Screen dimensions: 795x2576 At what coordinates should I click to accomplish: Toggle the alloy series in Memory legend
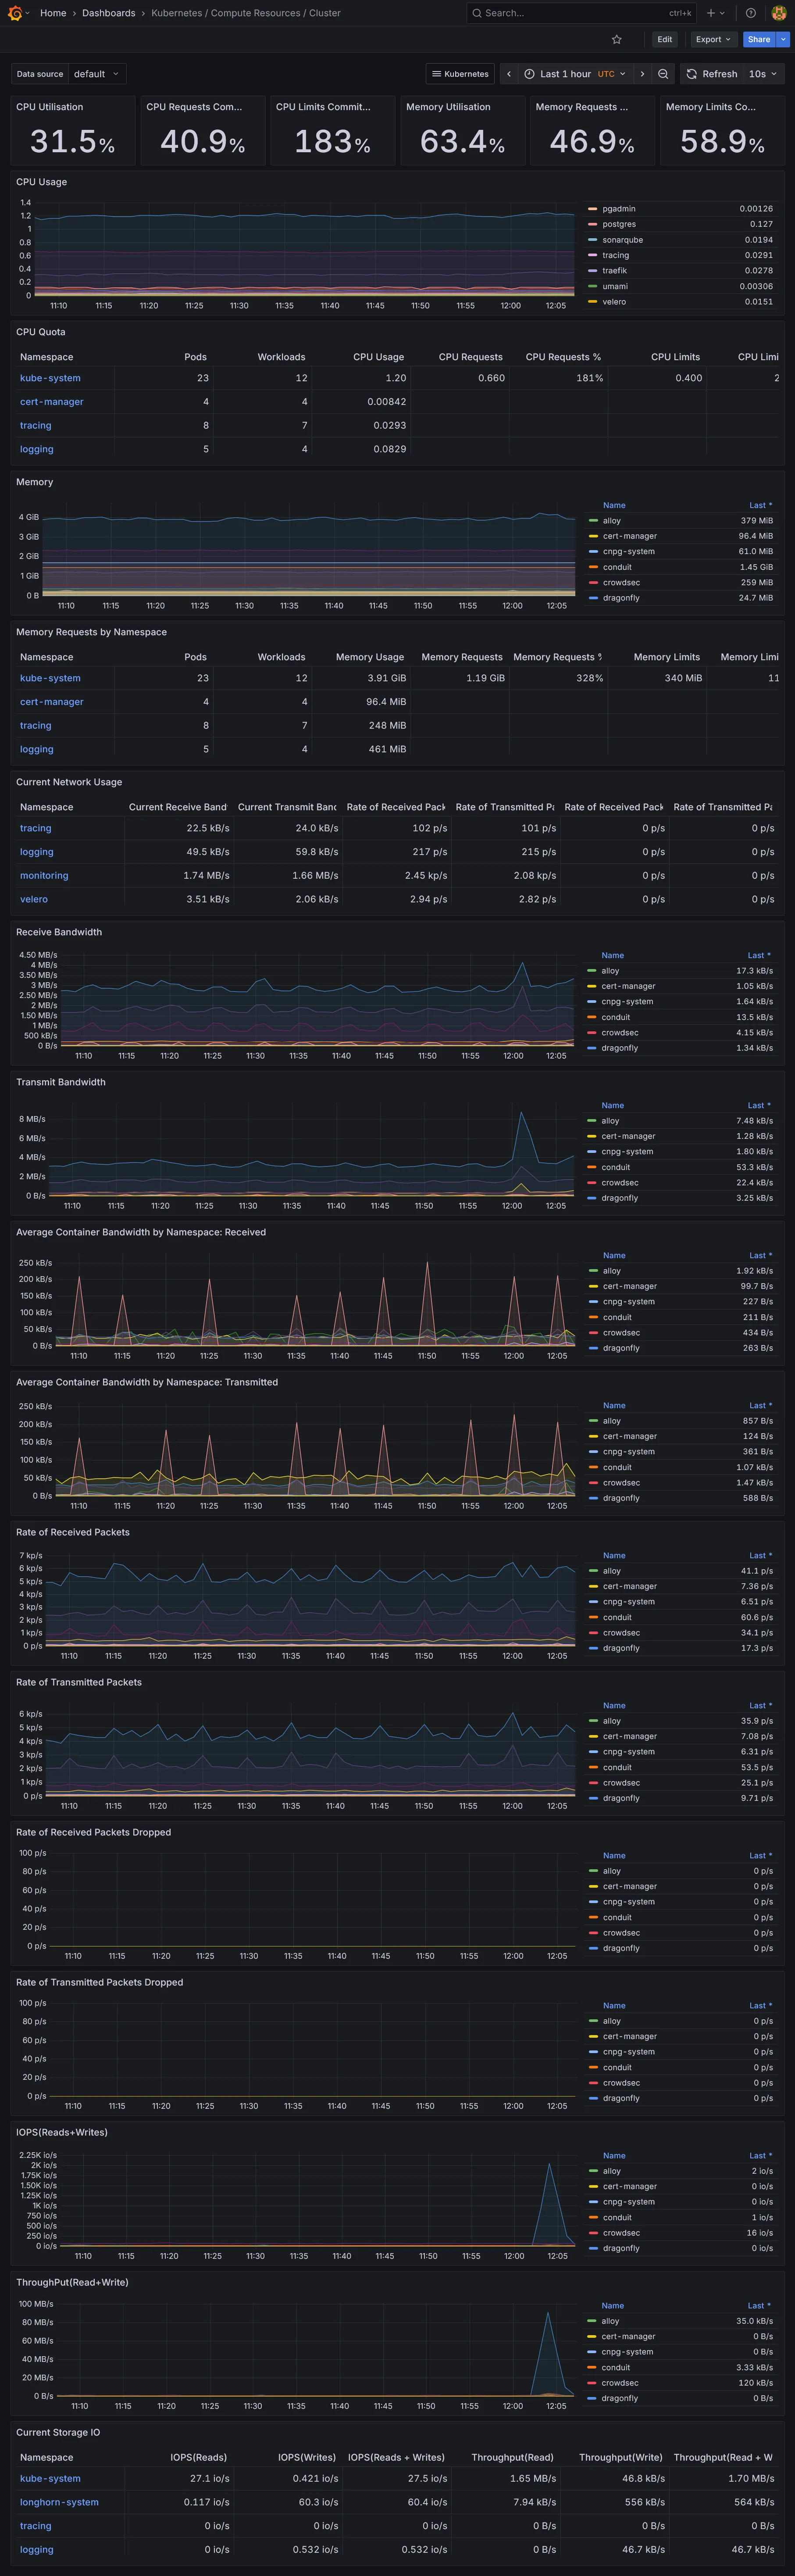[x=611, y=520]
